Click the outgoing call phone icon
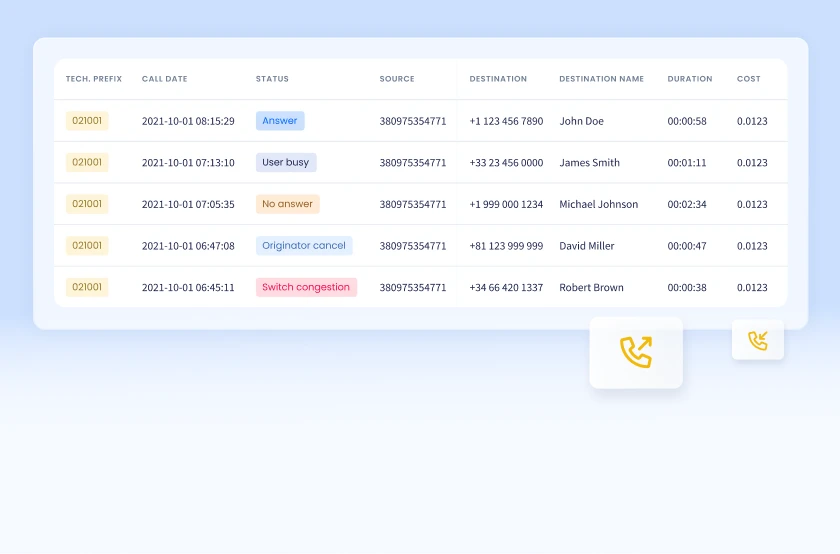 click(636, 352)
